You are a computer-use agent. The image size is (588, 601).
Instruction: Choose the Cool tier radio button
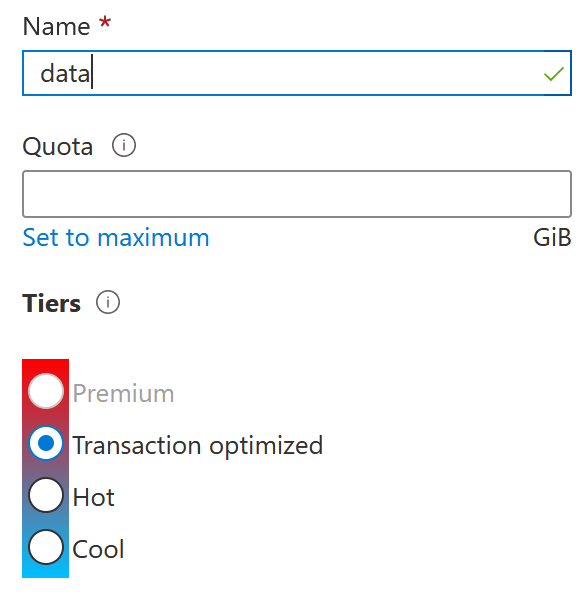pos(46,547)
